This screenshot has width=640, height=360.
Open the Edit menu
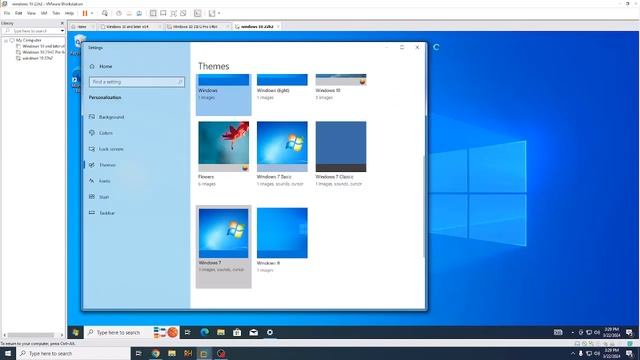click(x=19, y=13)
